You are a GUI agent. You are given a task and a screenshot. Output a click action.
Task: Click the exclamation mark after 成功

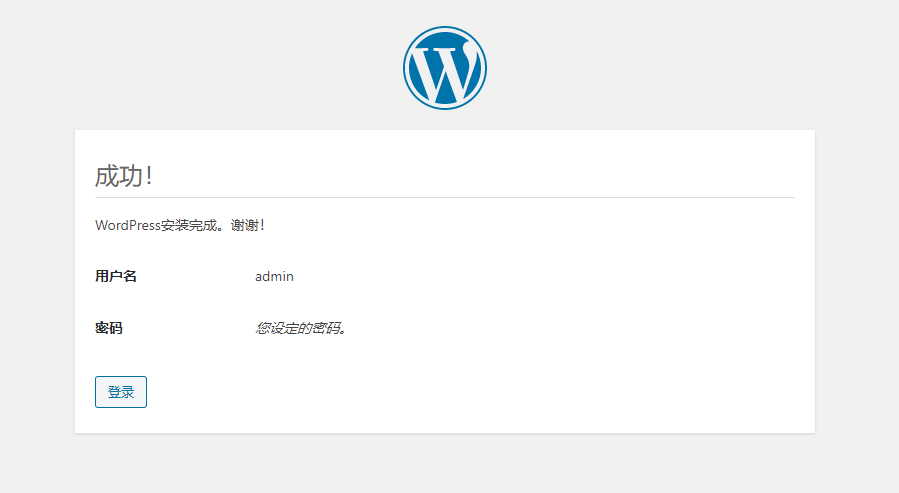pos(149,176)
